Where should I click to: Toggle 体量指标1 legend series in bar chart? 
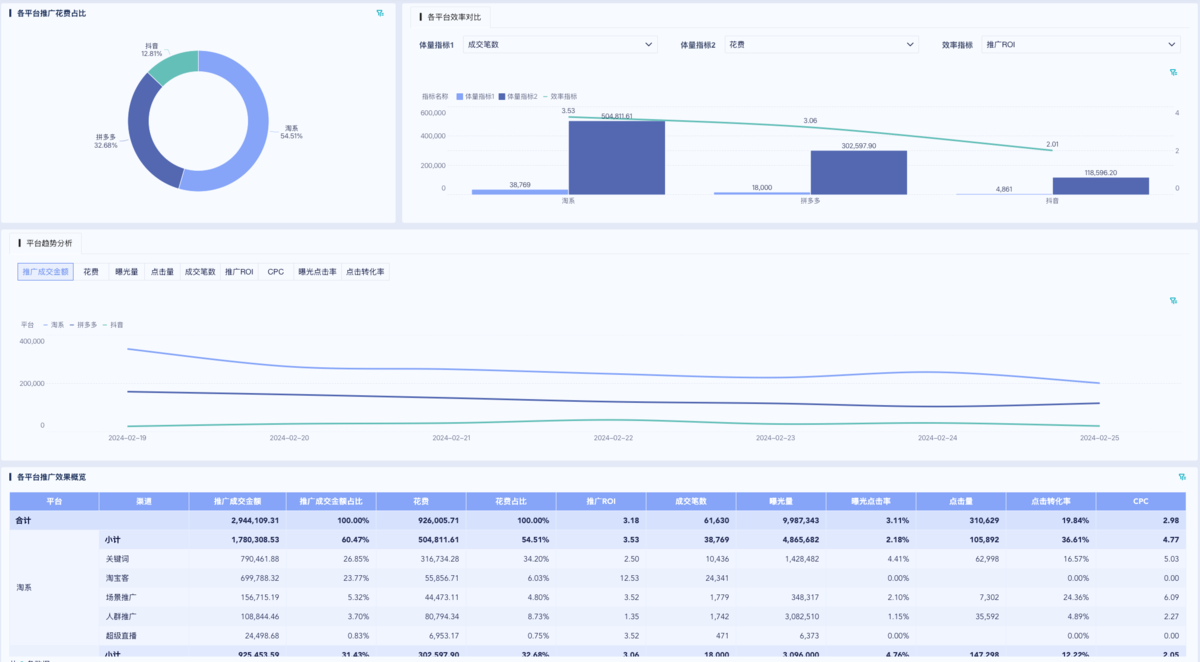point(479,96)
